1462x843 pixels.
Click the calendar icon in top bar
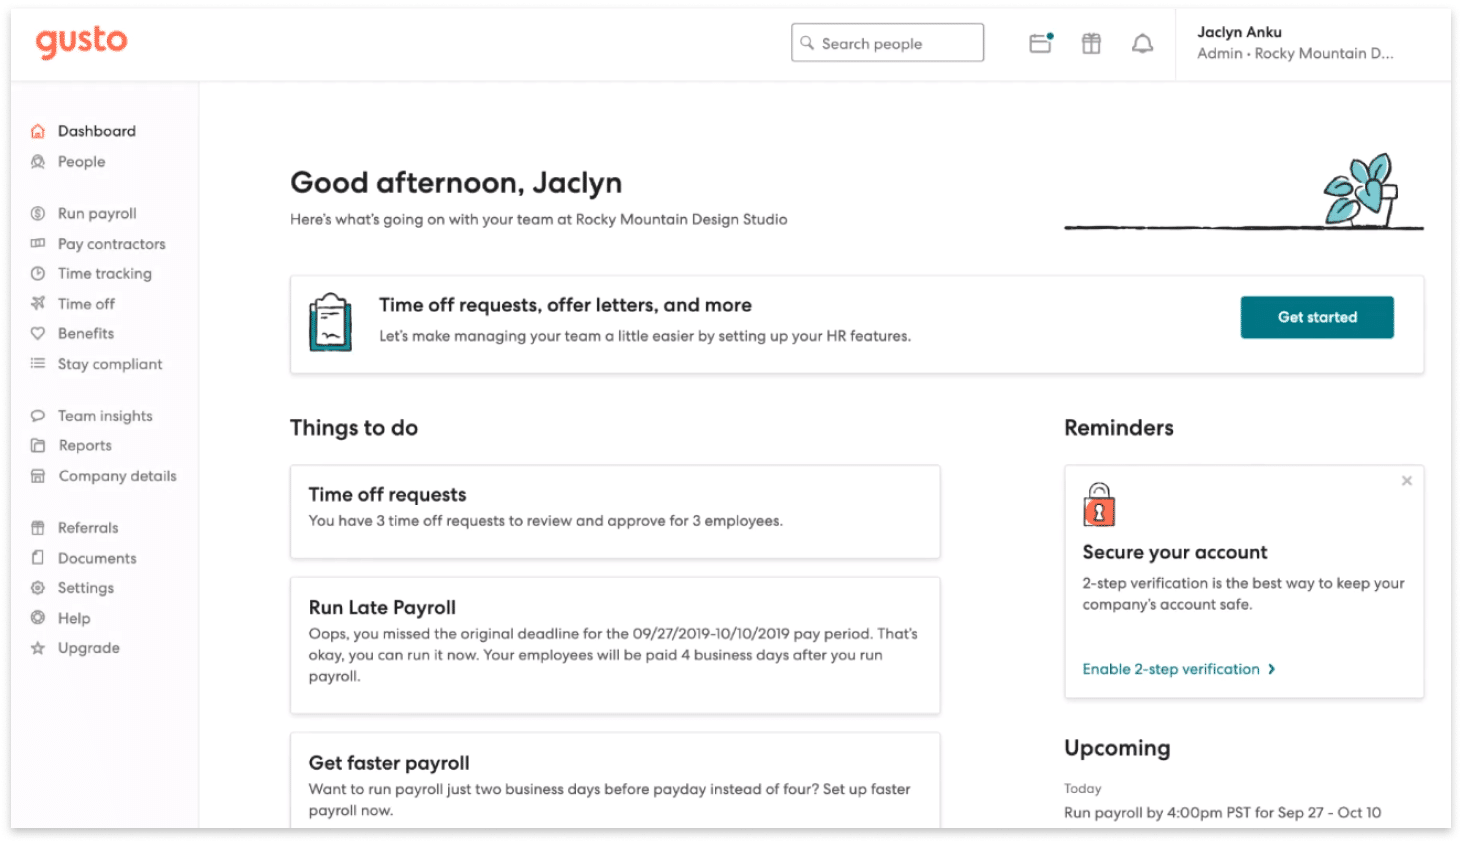pyautogui.click(x=1039, y=42)
